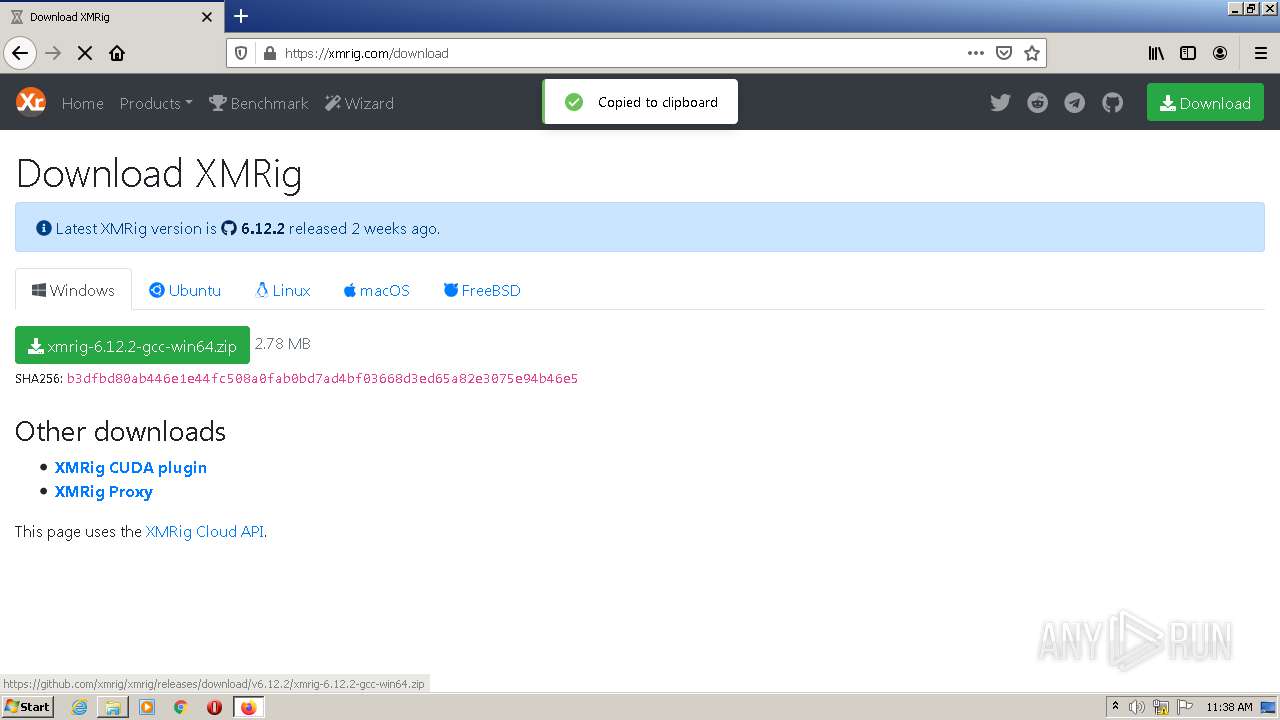Open the Telegram icon link
This screenshot has height=720, width=1280.
[1075, 103]
